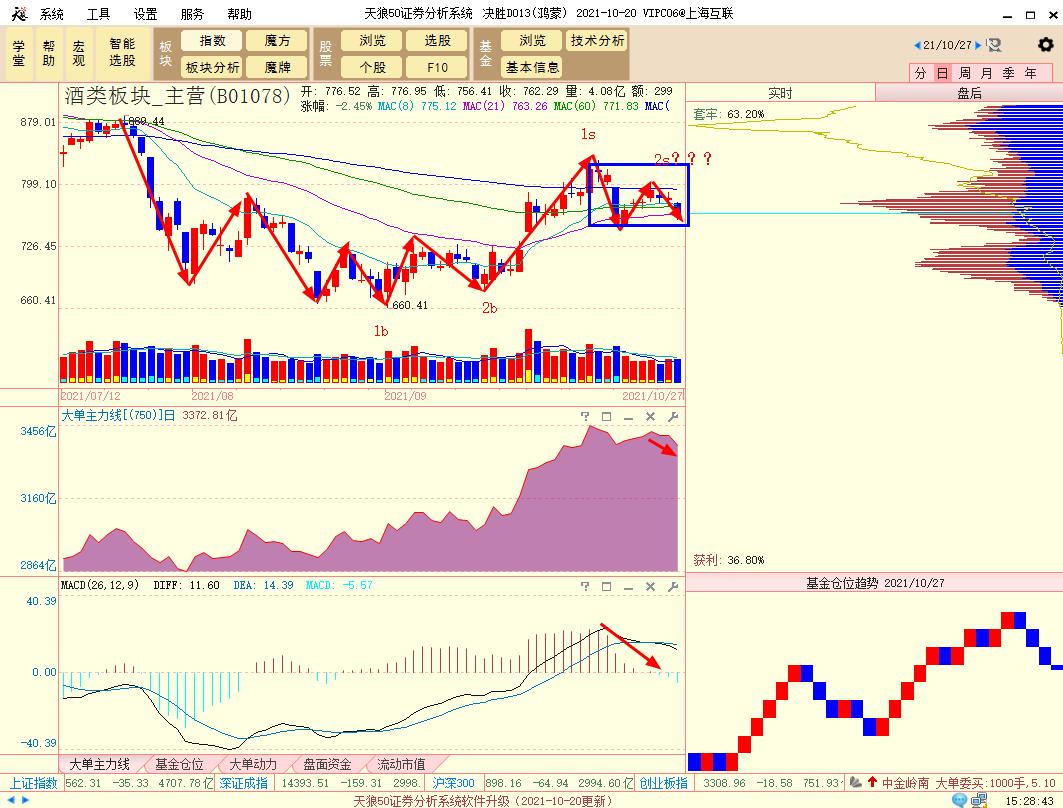The height and width of the screenshot is (808, 1063).
Task: Open wrench settings on MACD panel
Action: 673,586
